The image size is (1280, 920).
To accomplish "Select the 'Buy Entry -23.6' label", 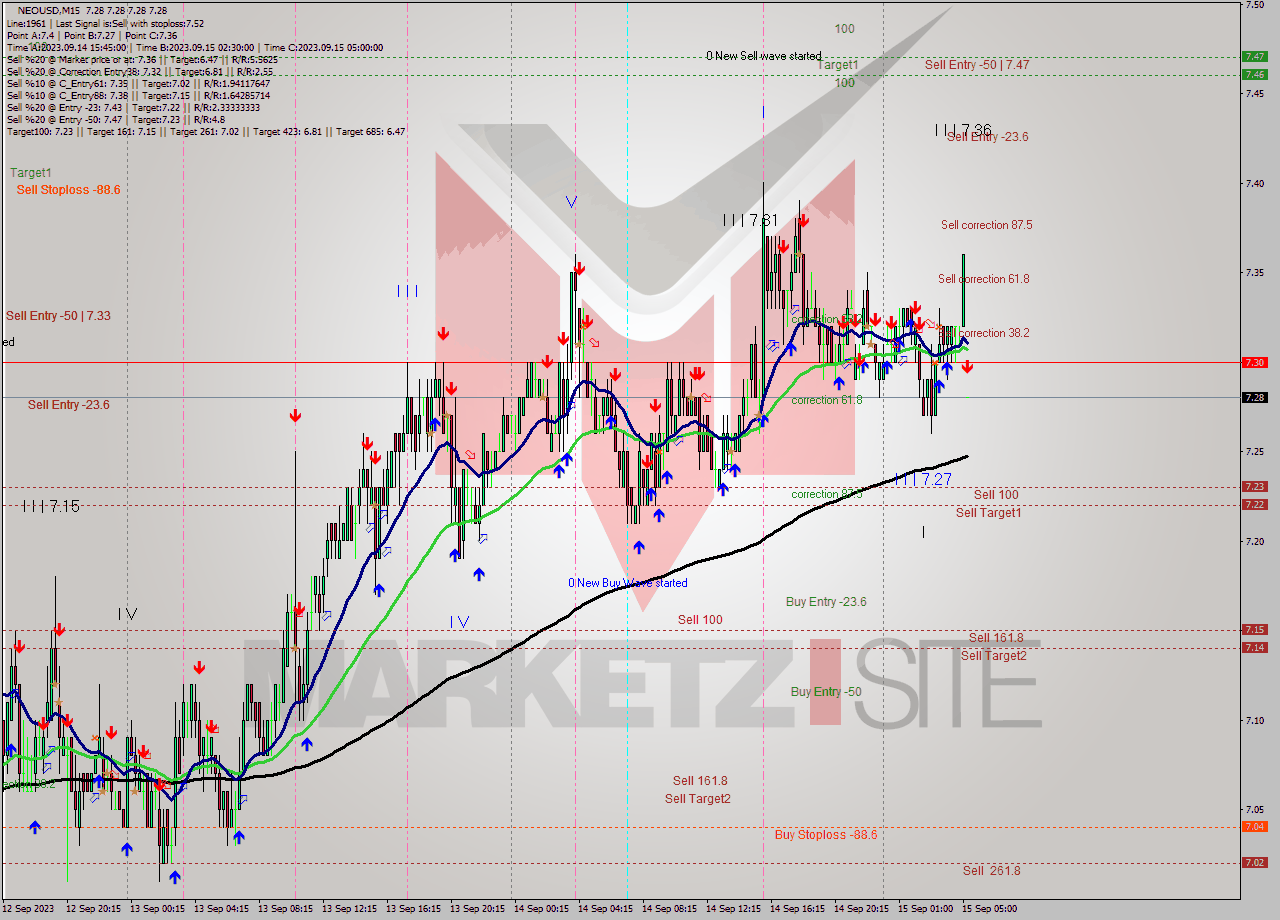I will [x=826, y=602].
